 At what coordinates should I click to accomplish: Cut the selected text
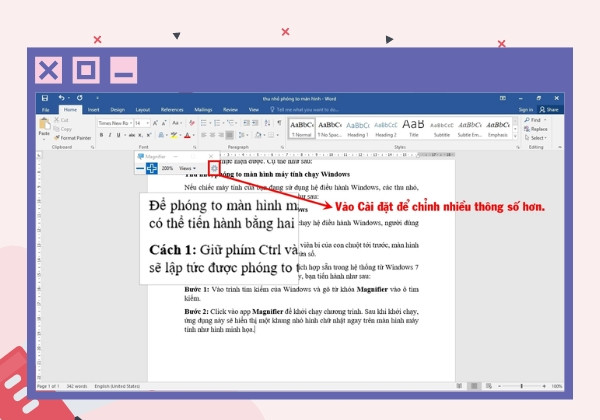point(61,120)
